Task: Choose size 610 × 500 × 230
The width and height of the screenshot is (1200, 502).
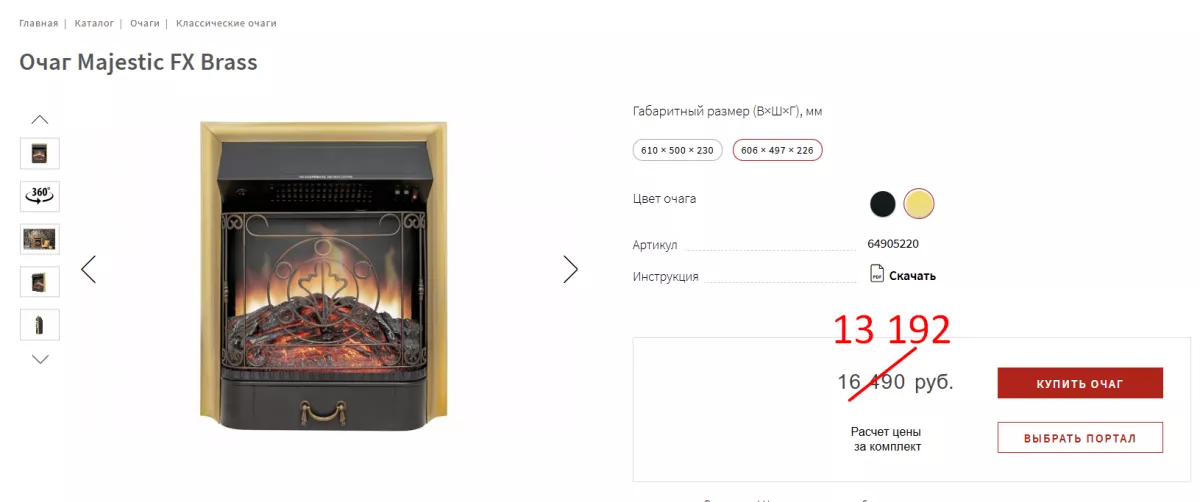Action: click(678, 150)
